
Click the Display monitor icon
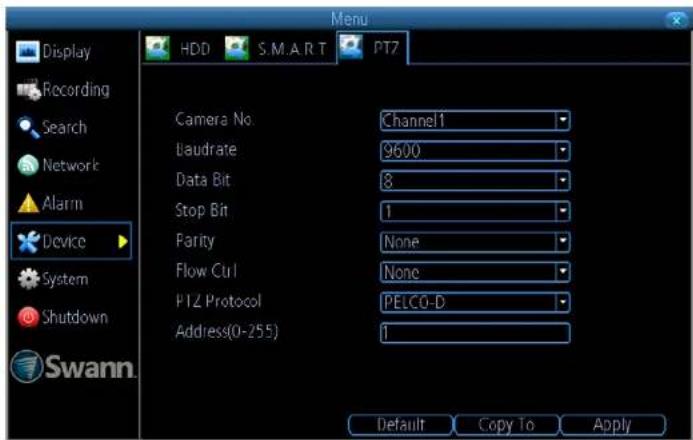27,51
